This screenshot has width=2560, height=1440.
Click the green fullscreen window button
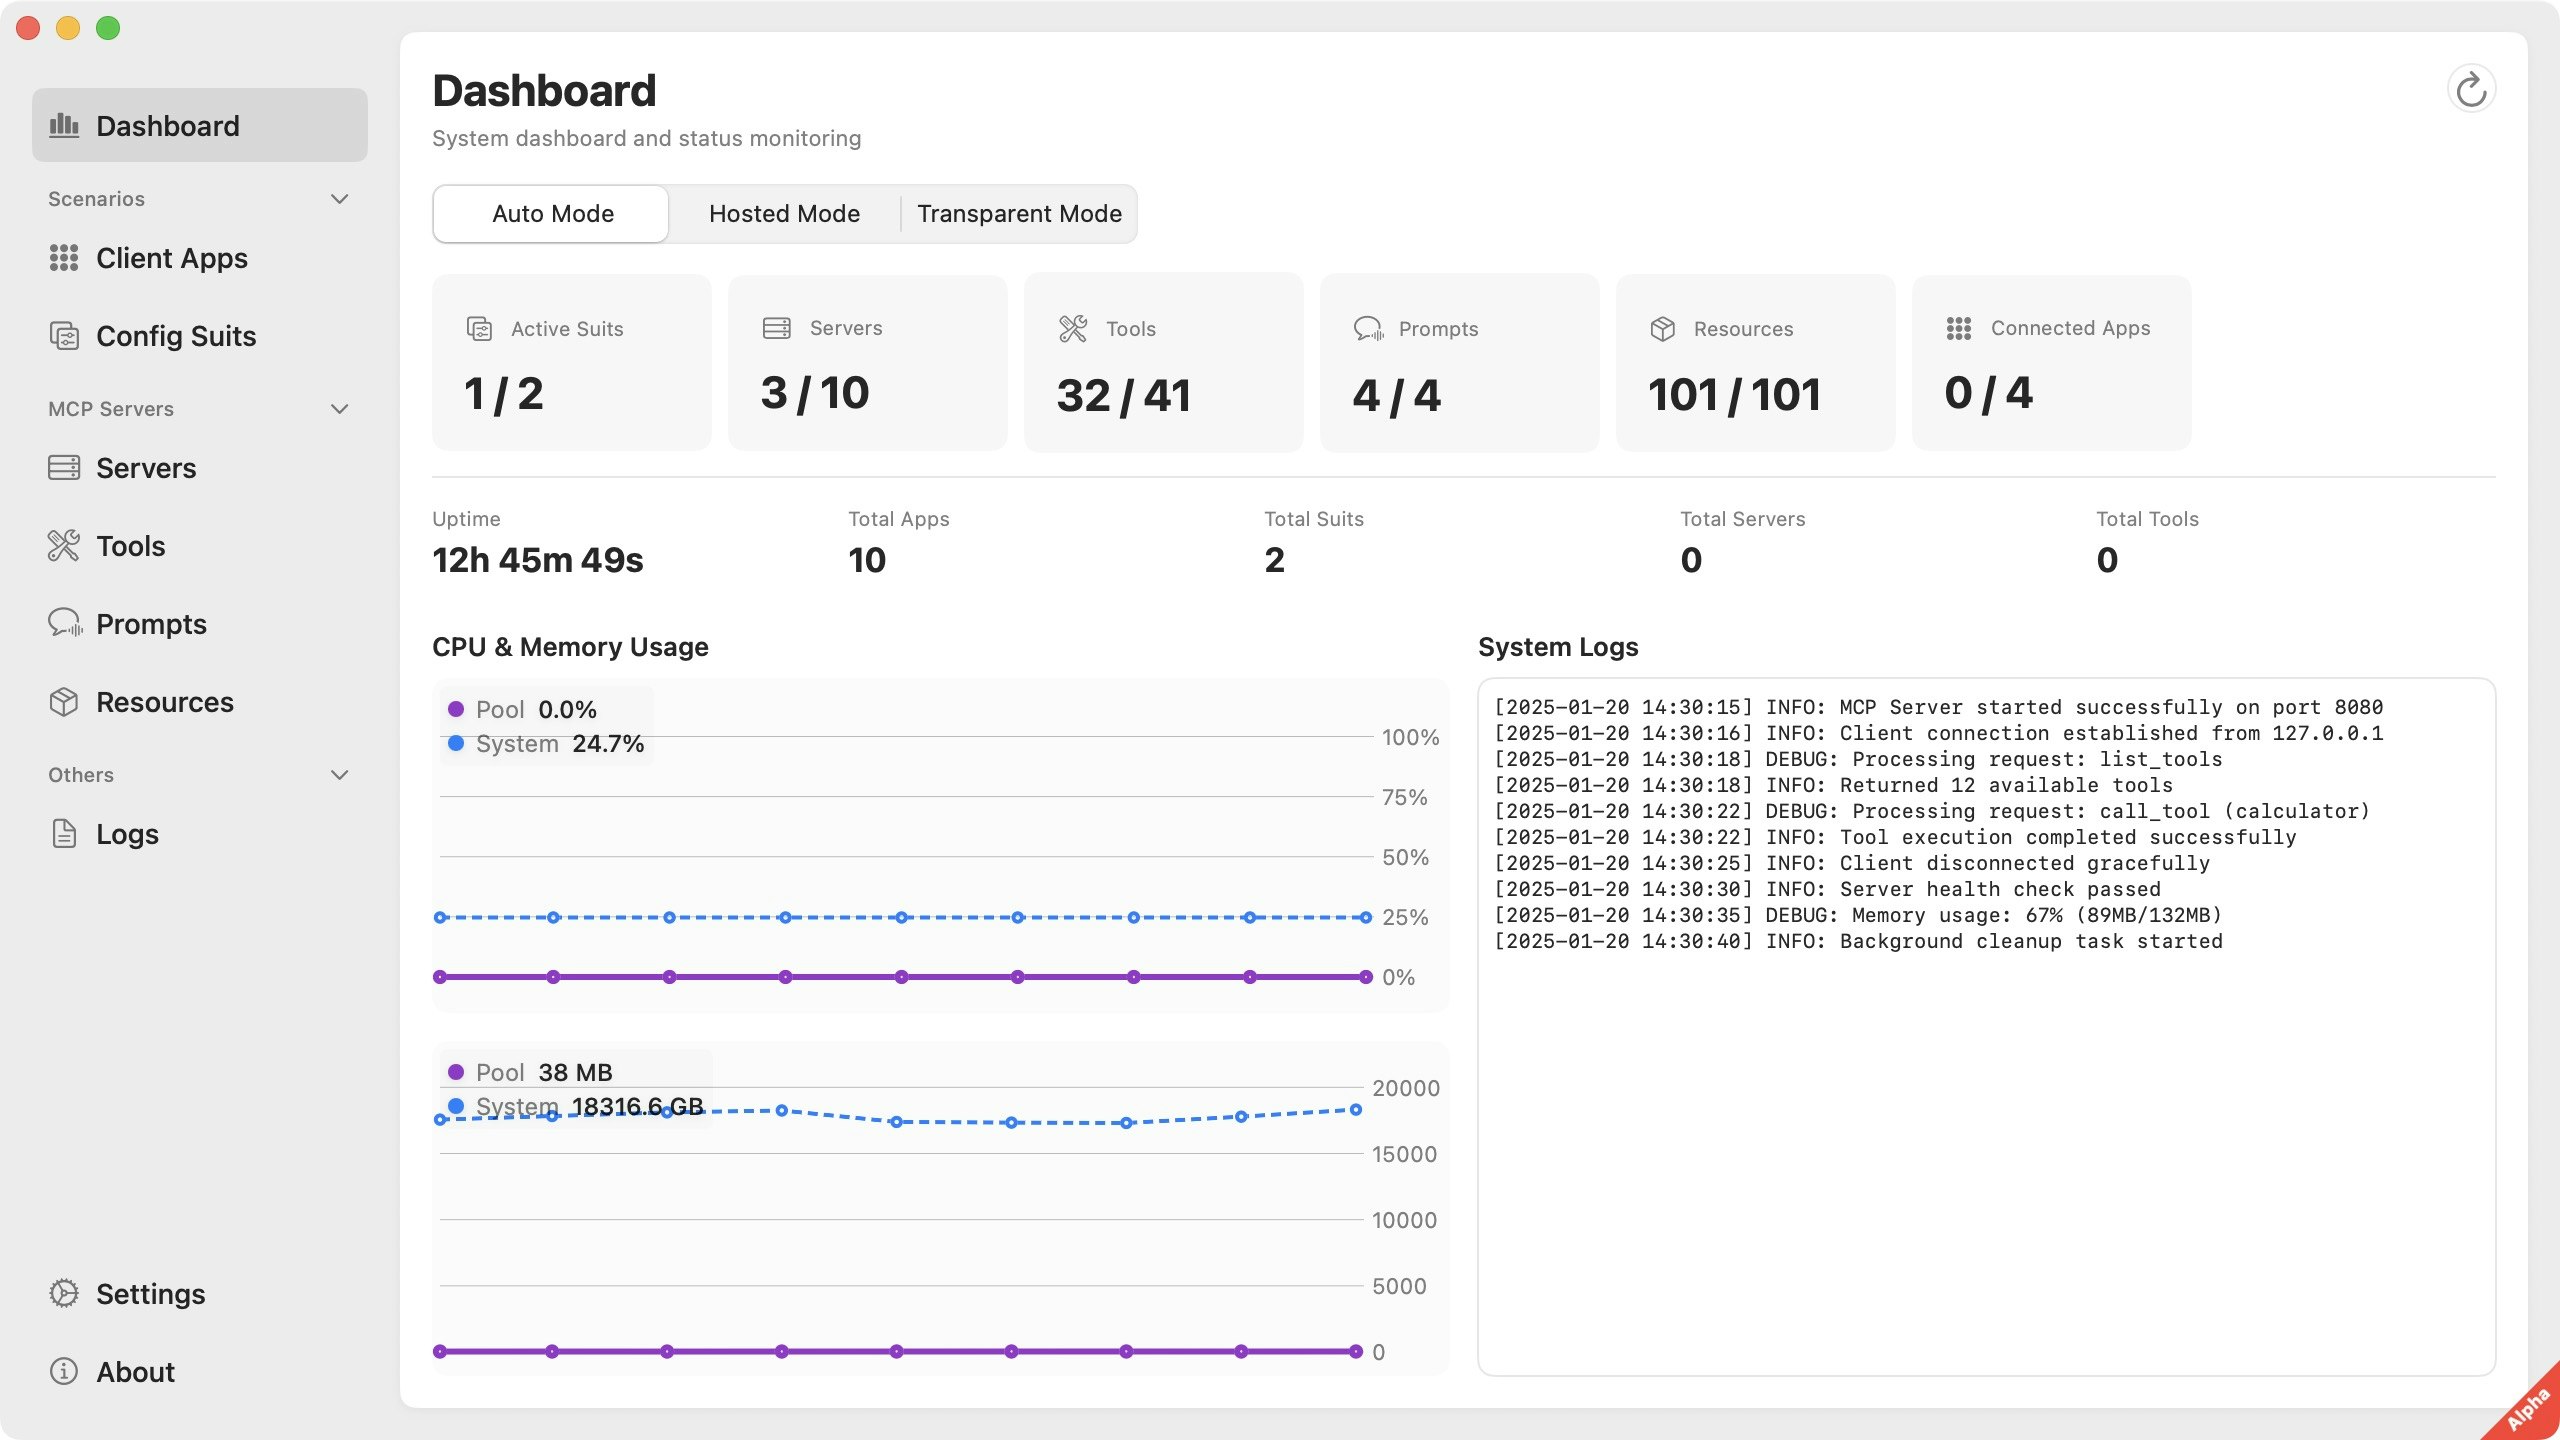click(x=108, y=28)
